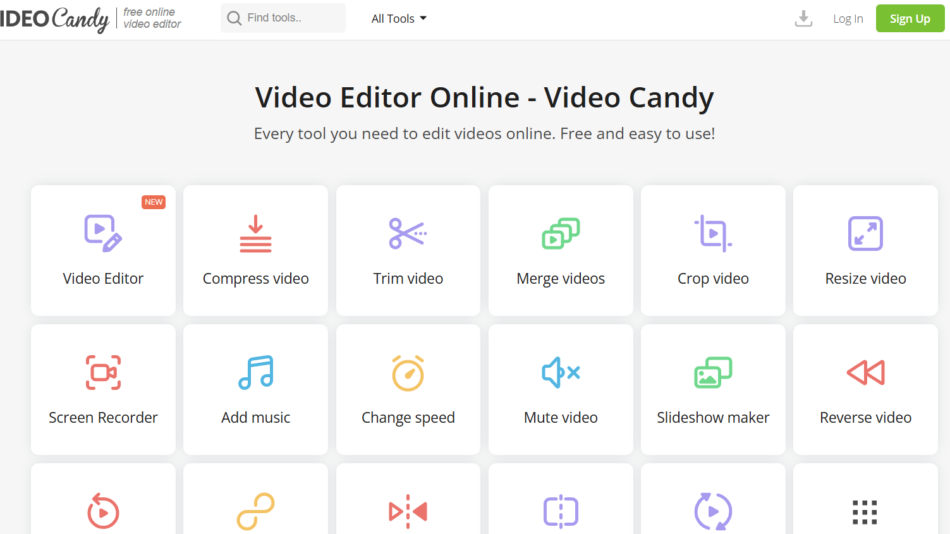This screenshot has width=950, height=534.
Task: Open the Compress video text label
Action: [x=256, y=279]
